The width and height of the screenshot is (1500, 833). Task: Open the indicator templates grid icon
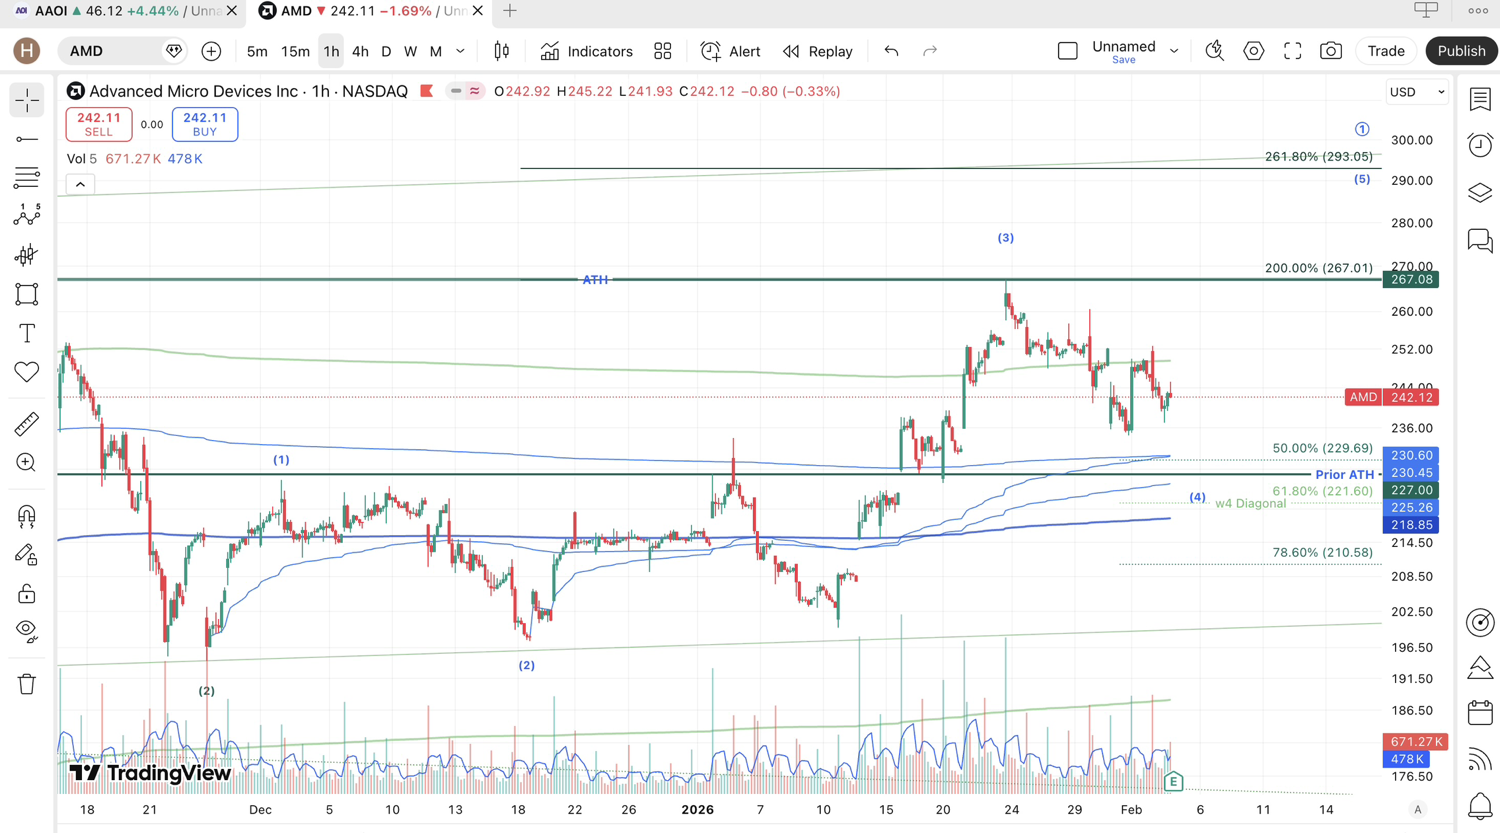[x=663, y=51]
